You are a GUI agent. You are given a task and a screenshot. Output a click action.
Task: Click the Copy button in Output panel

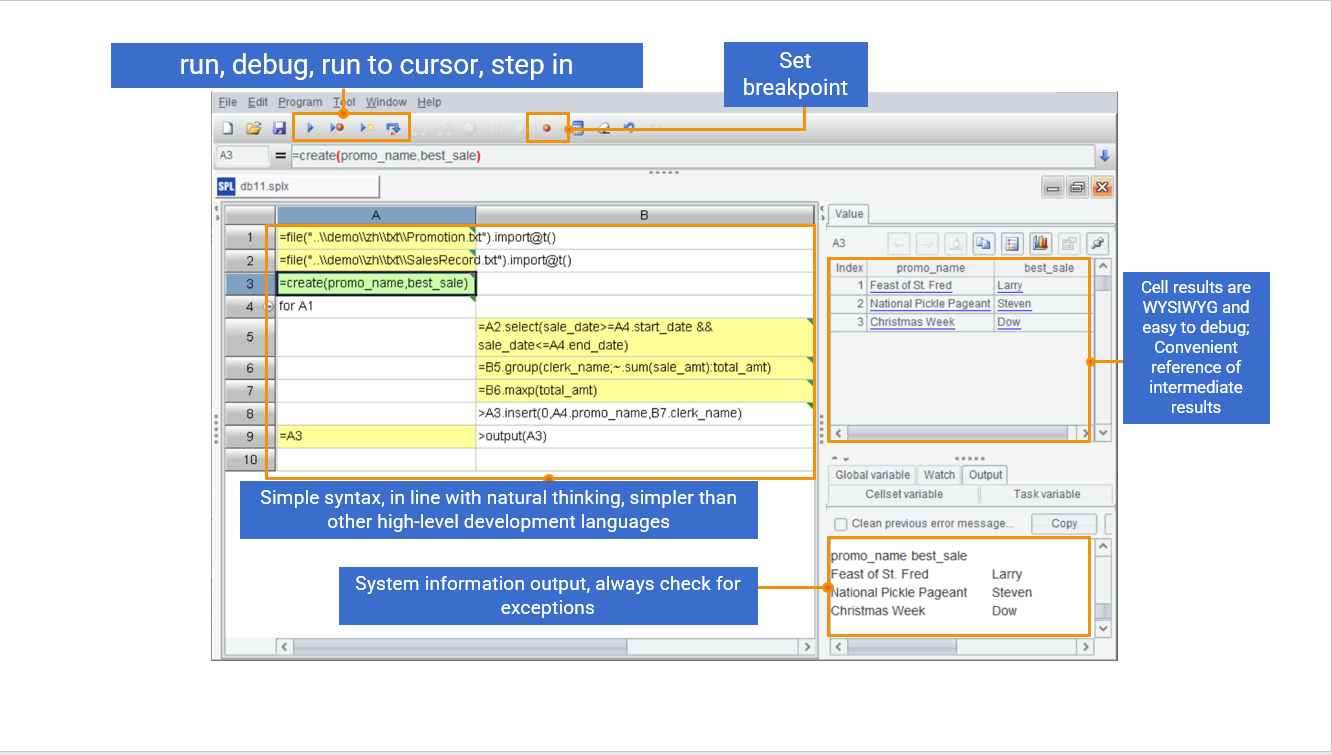1064,523
